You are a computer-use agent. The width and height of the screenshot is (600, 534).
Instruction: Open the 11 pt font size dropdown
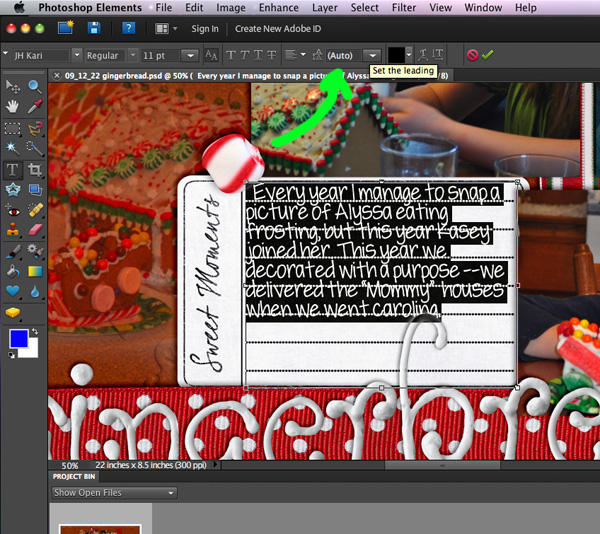click(x=190, y=56)
